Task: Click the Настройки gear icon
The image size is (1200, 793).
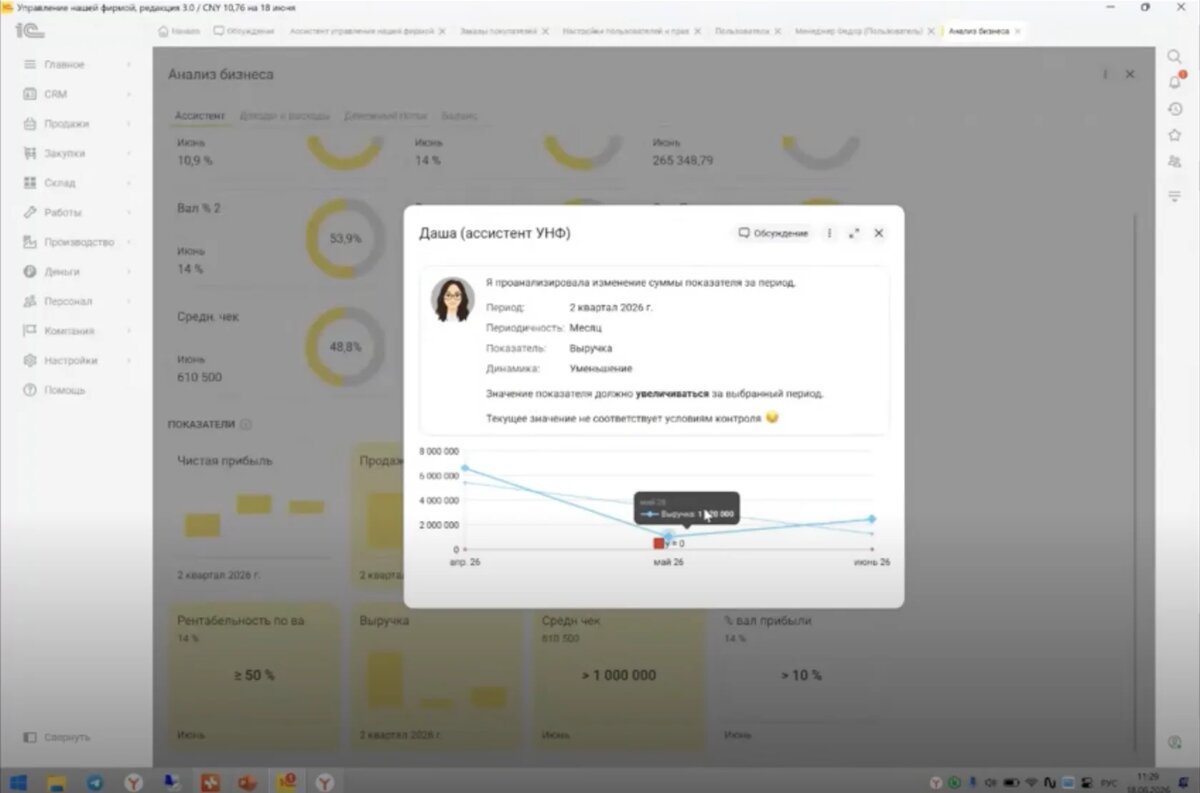Action: coord(30,360)
